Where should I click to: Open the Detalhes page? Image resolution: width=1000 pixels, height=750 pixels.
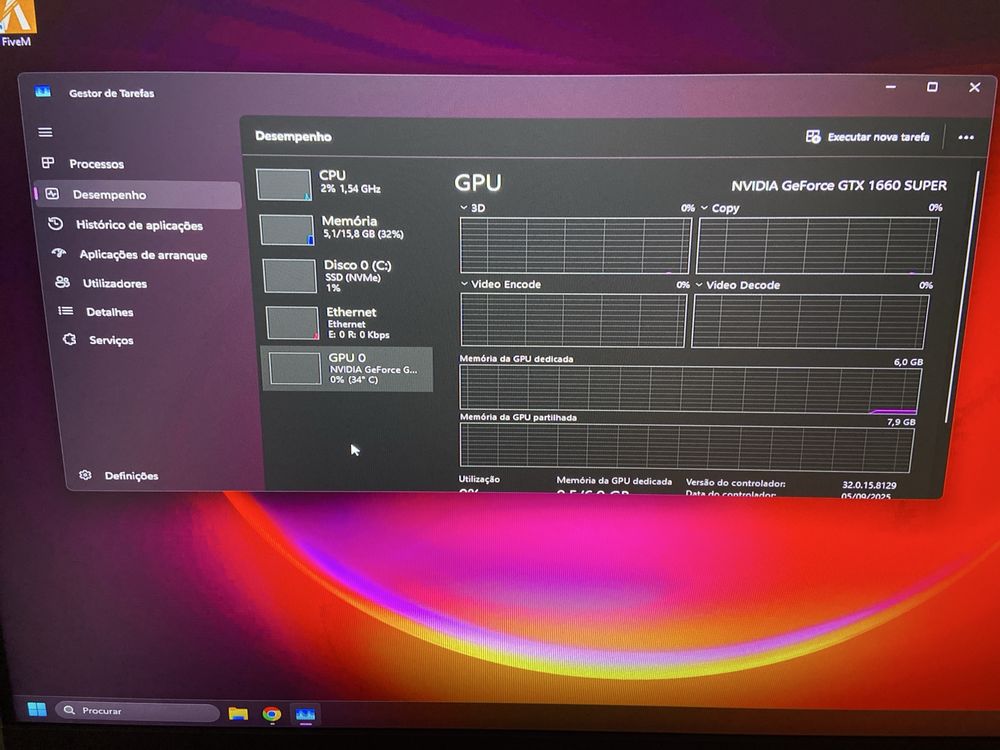click(x=110, y=312)
